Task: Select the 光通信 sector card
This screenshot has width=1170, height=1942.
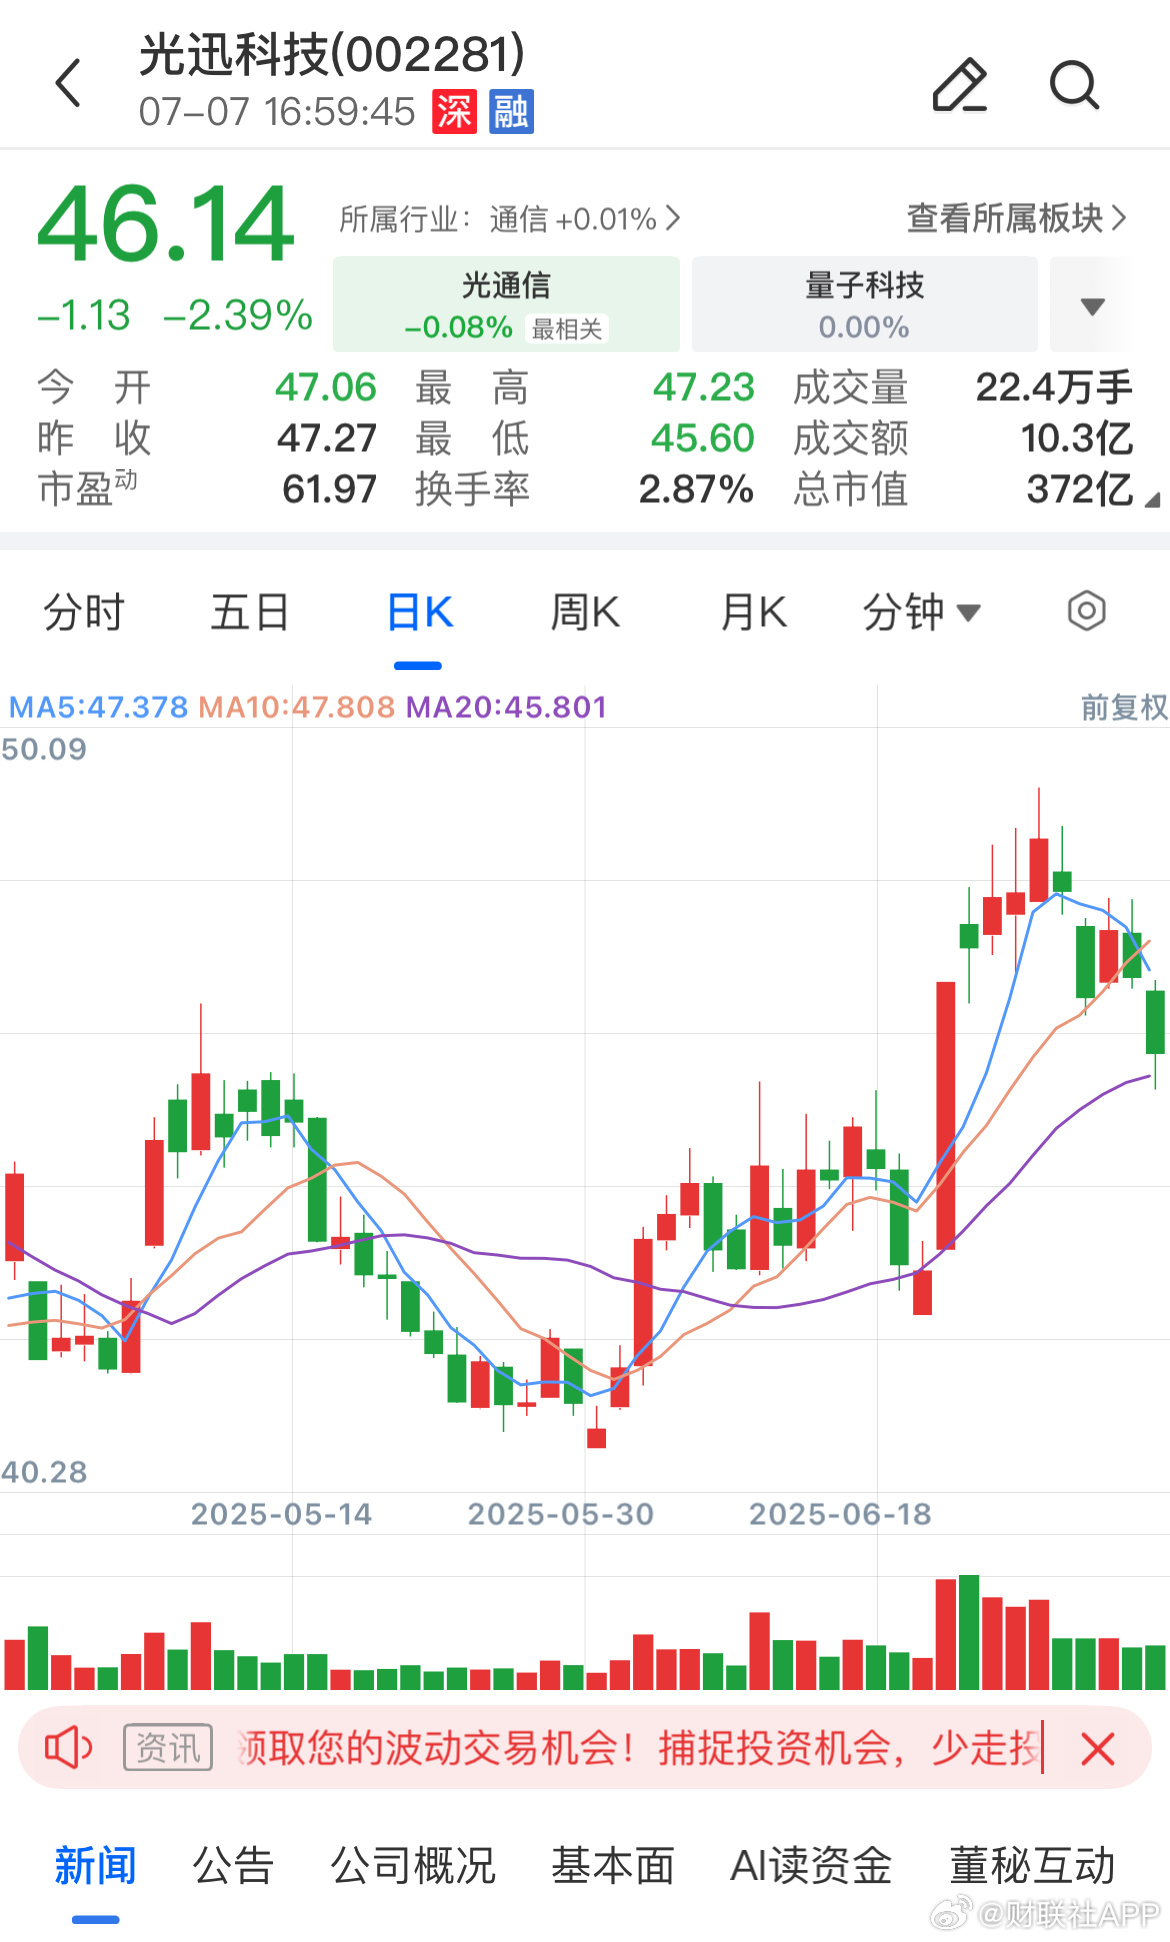Action: tap(506, 304)
